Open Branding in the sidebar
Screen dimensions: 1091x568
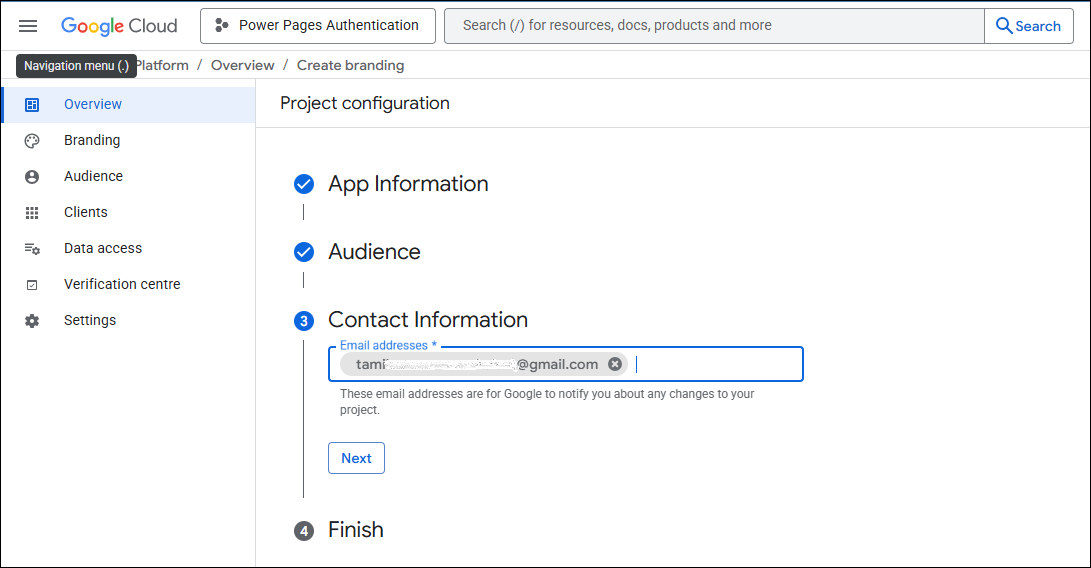pos(129,141)
